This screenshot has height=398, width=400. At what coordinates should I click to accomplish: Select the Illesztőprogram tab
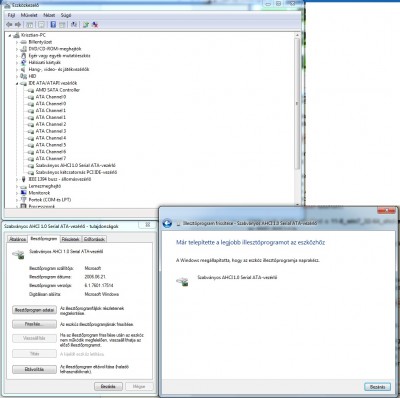tap(44, 239)
